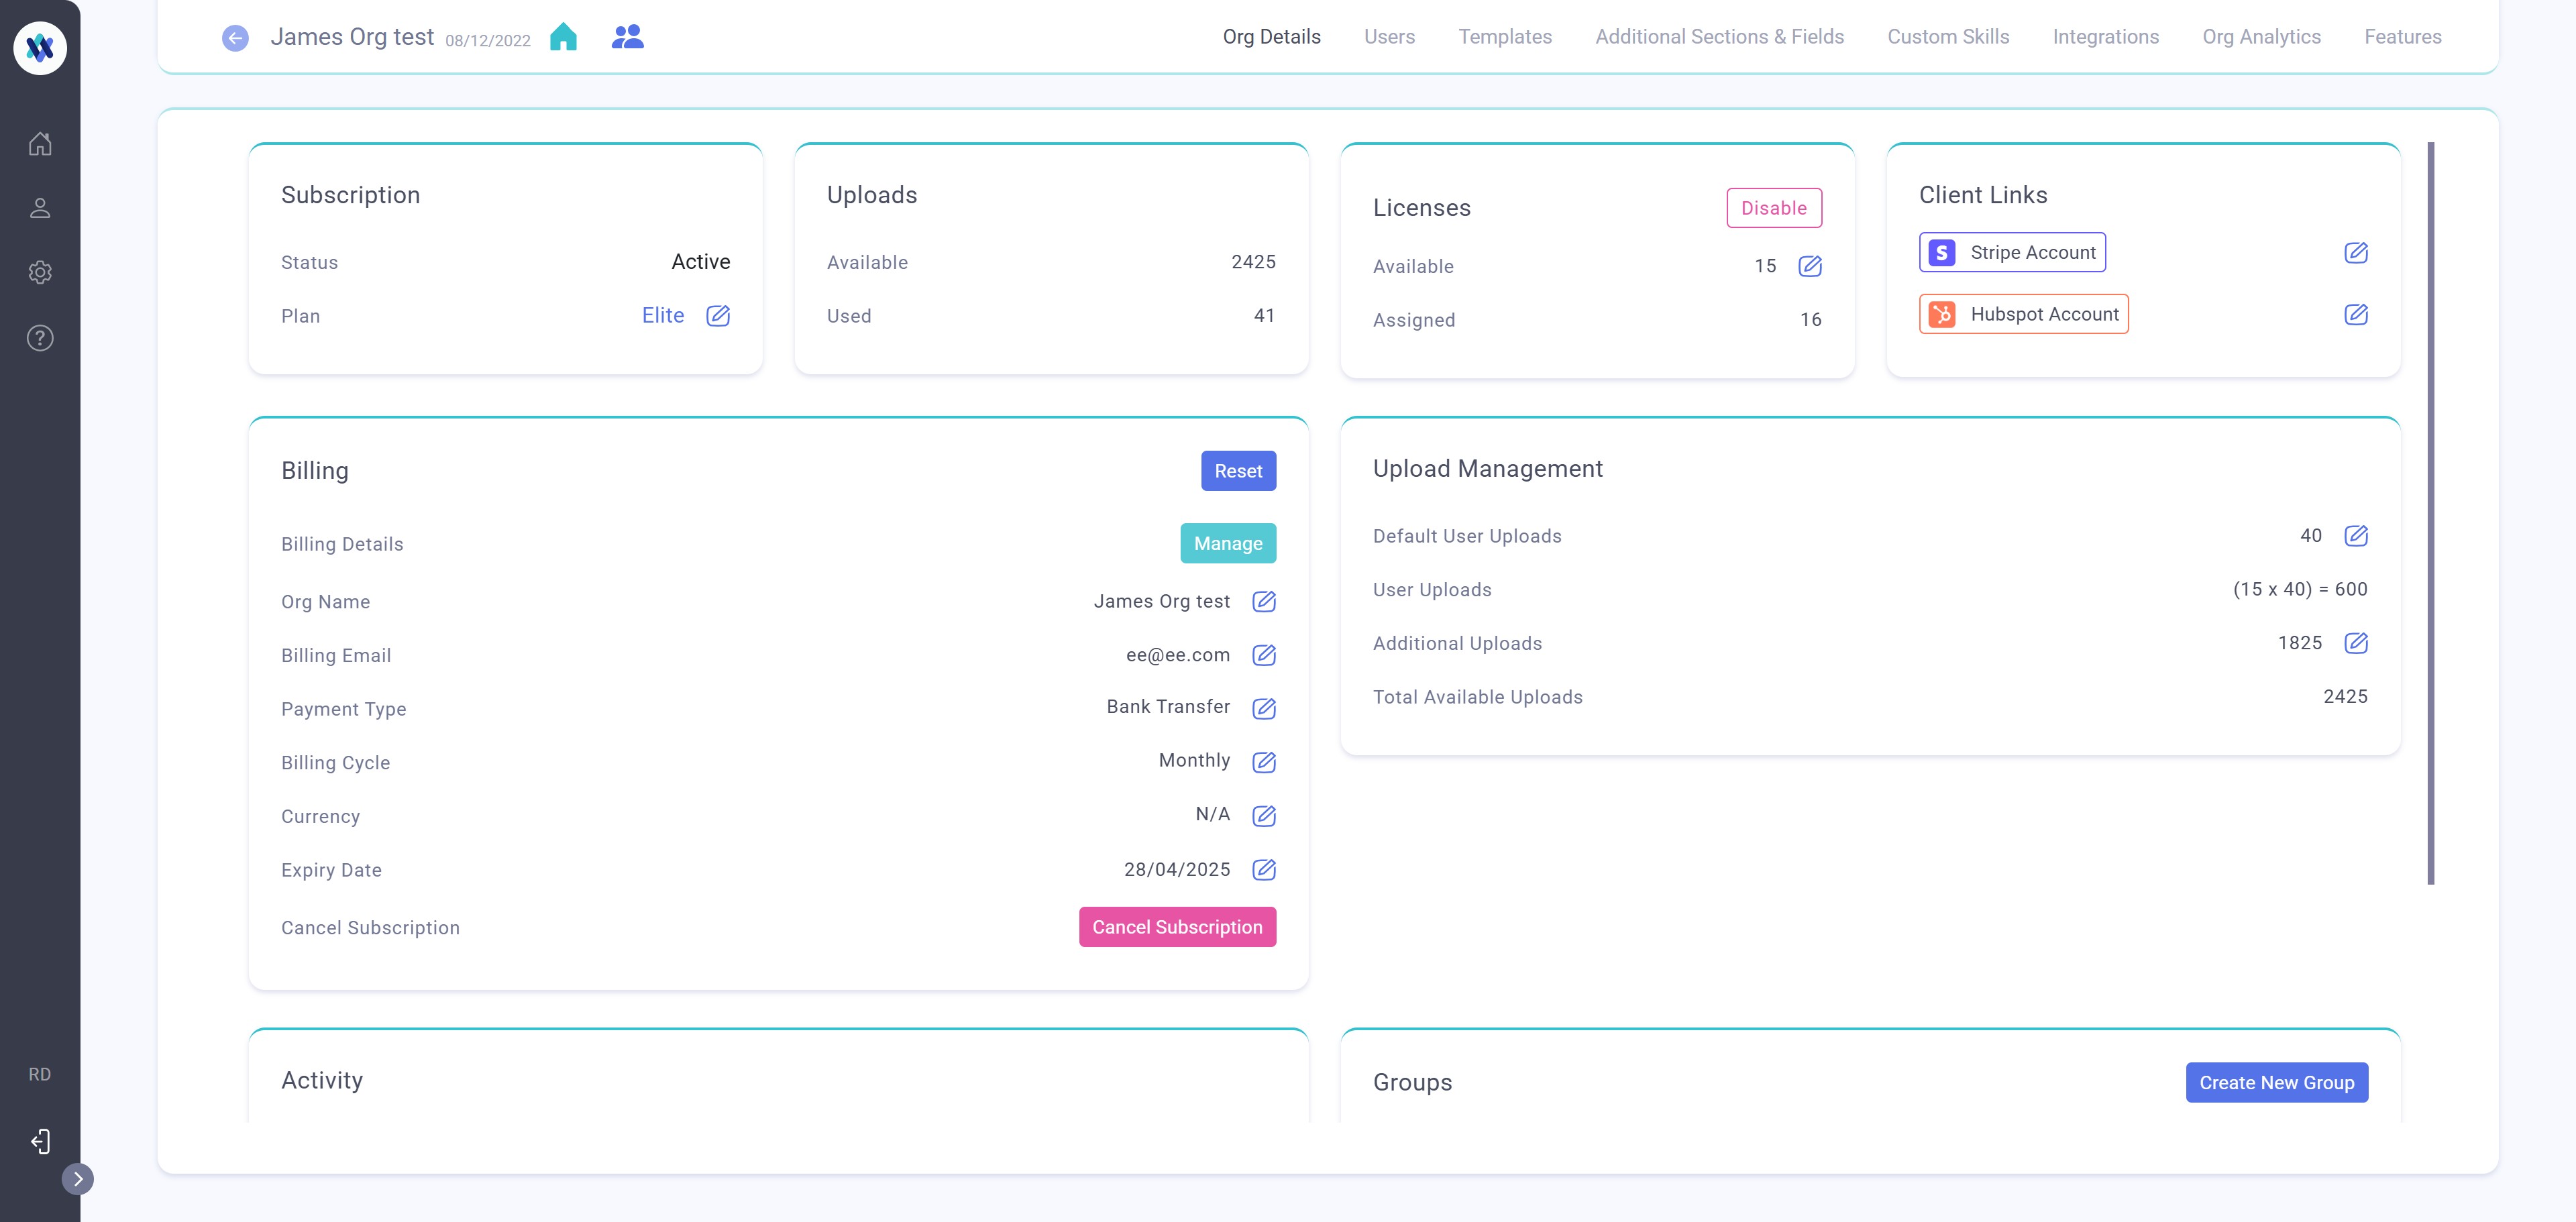Click the back arrow beside org name

pyautogui.click(x=235, y=38)
